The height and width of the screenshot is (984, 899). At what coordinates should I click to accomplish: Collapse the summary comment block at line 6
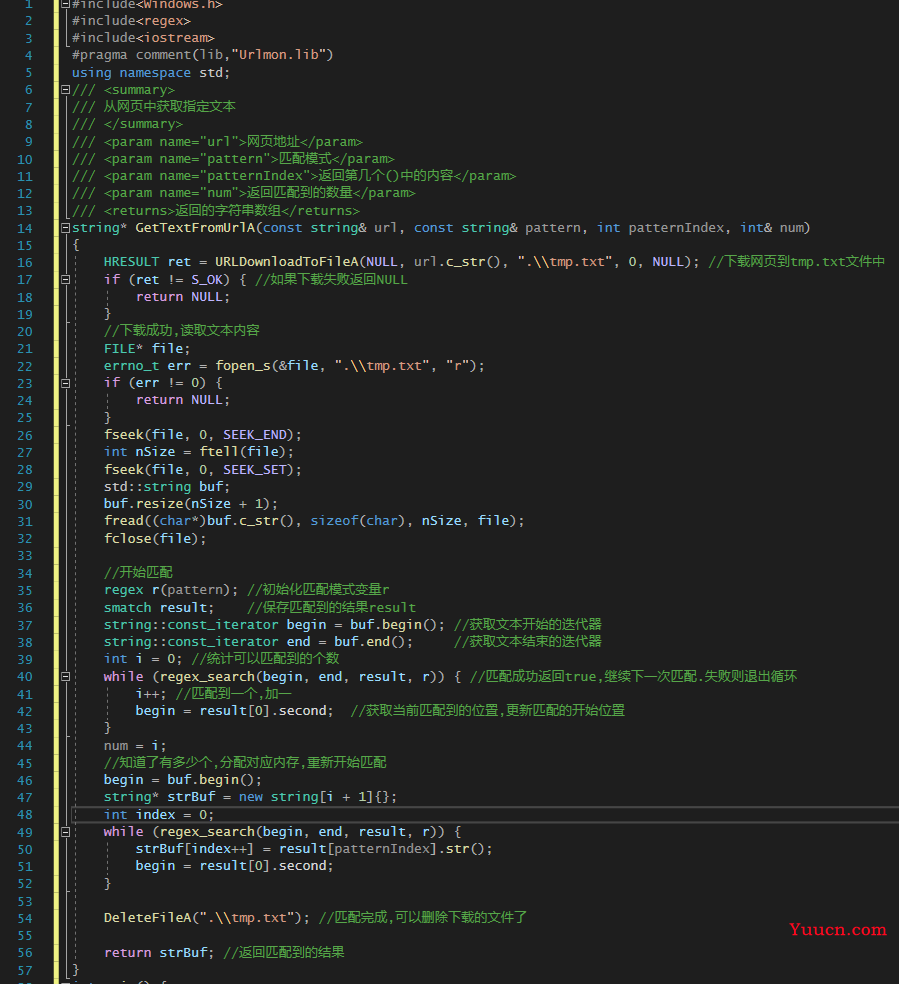65,90
